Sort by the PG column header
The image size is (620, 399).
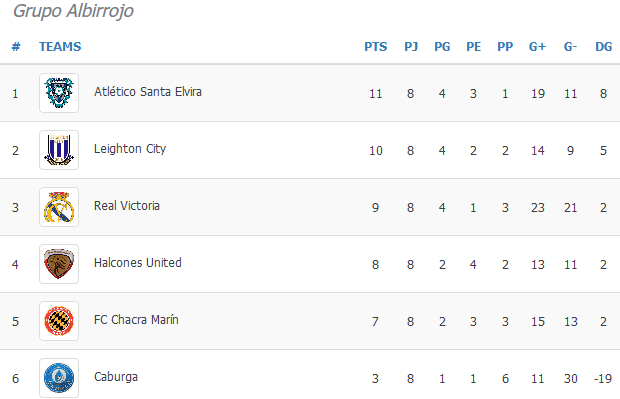[442, 47]
